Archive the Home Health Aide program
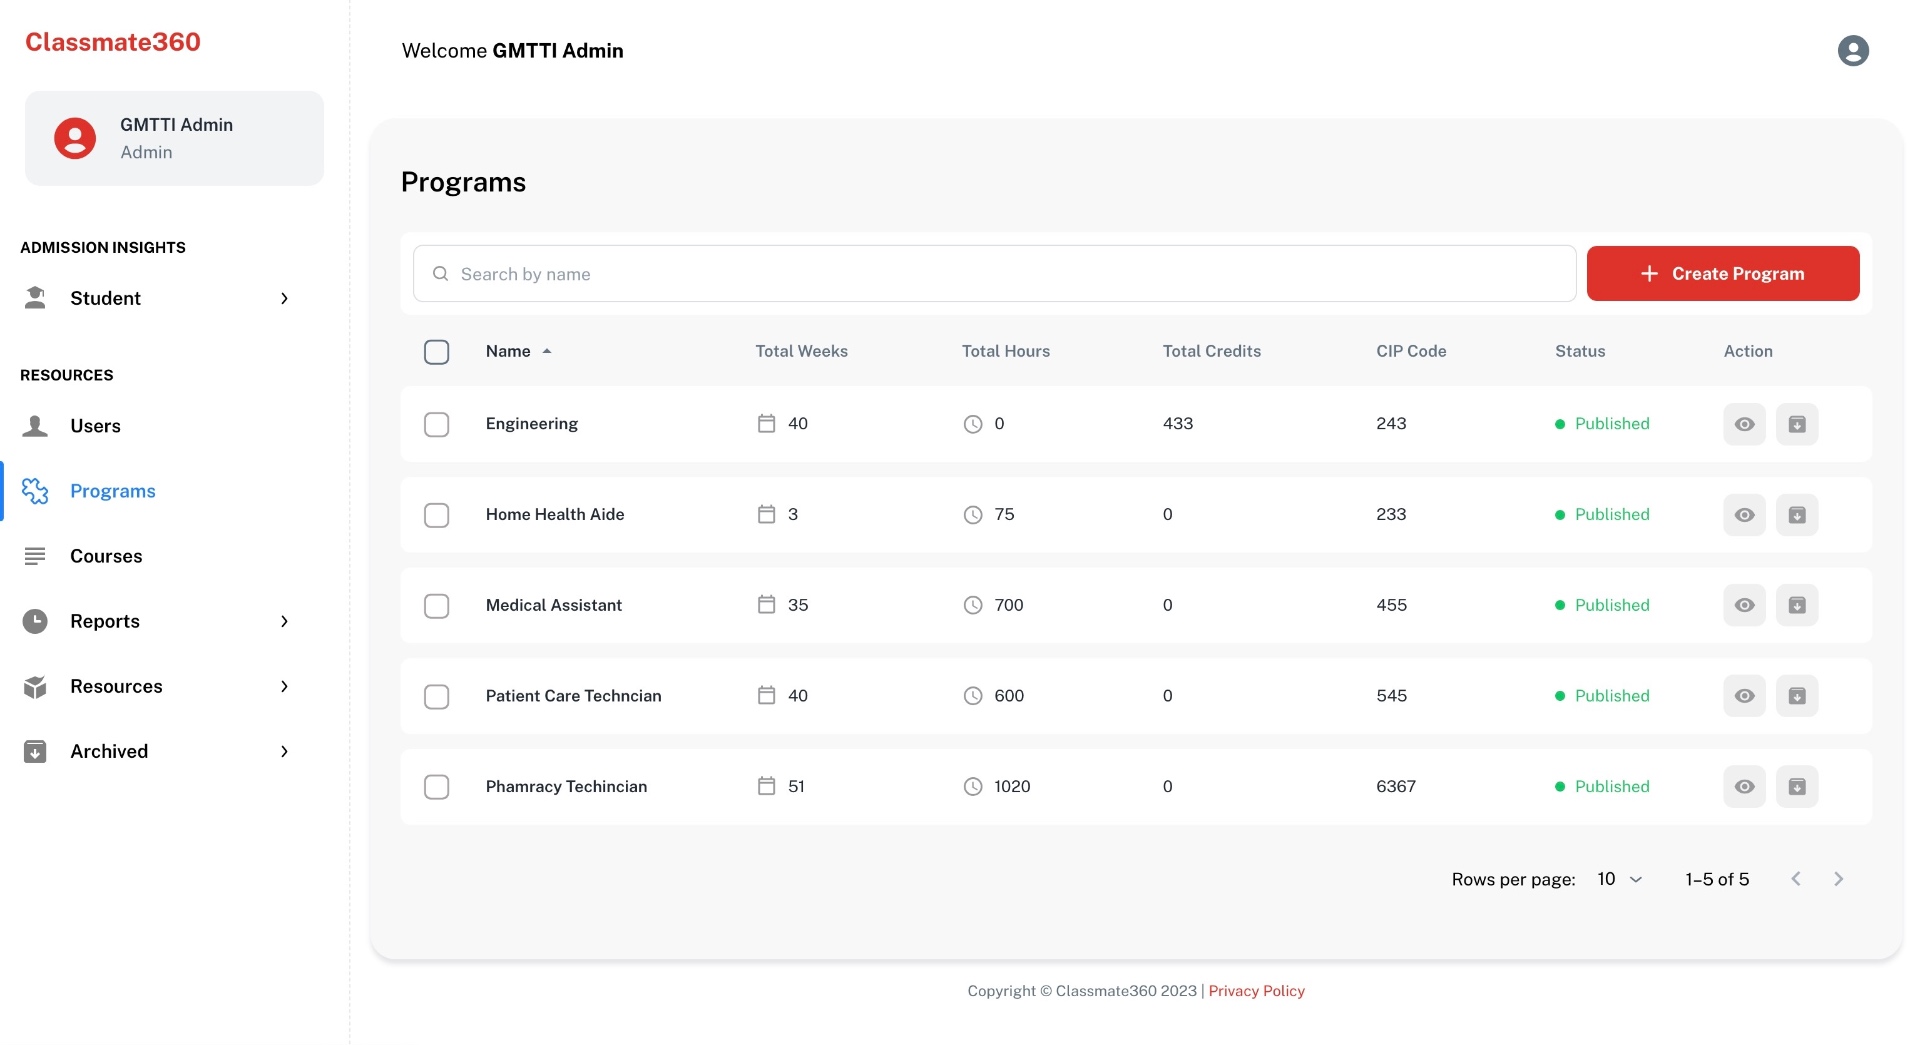Image resolution: width=1920 pixels, height=1045 pixels. [x=1797, y=515]
